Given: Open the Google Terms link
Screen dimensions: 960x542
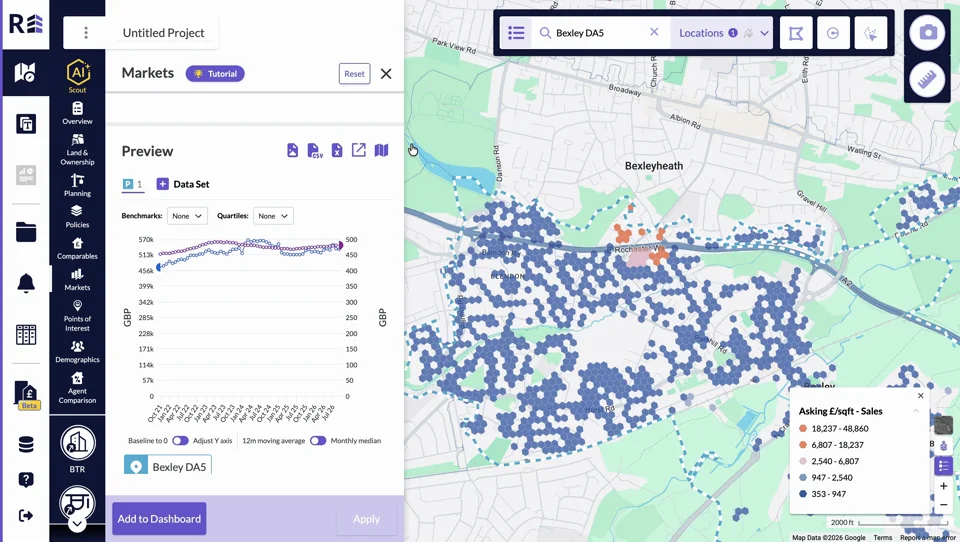Looking at the screenshot, I should click(x=882, y=538).
